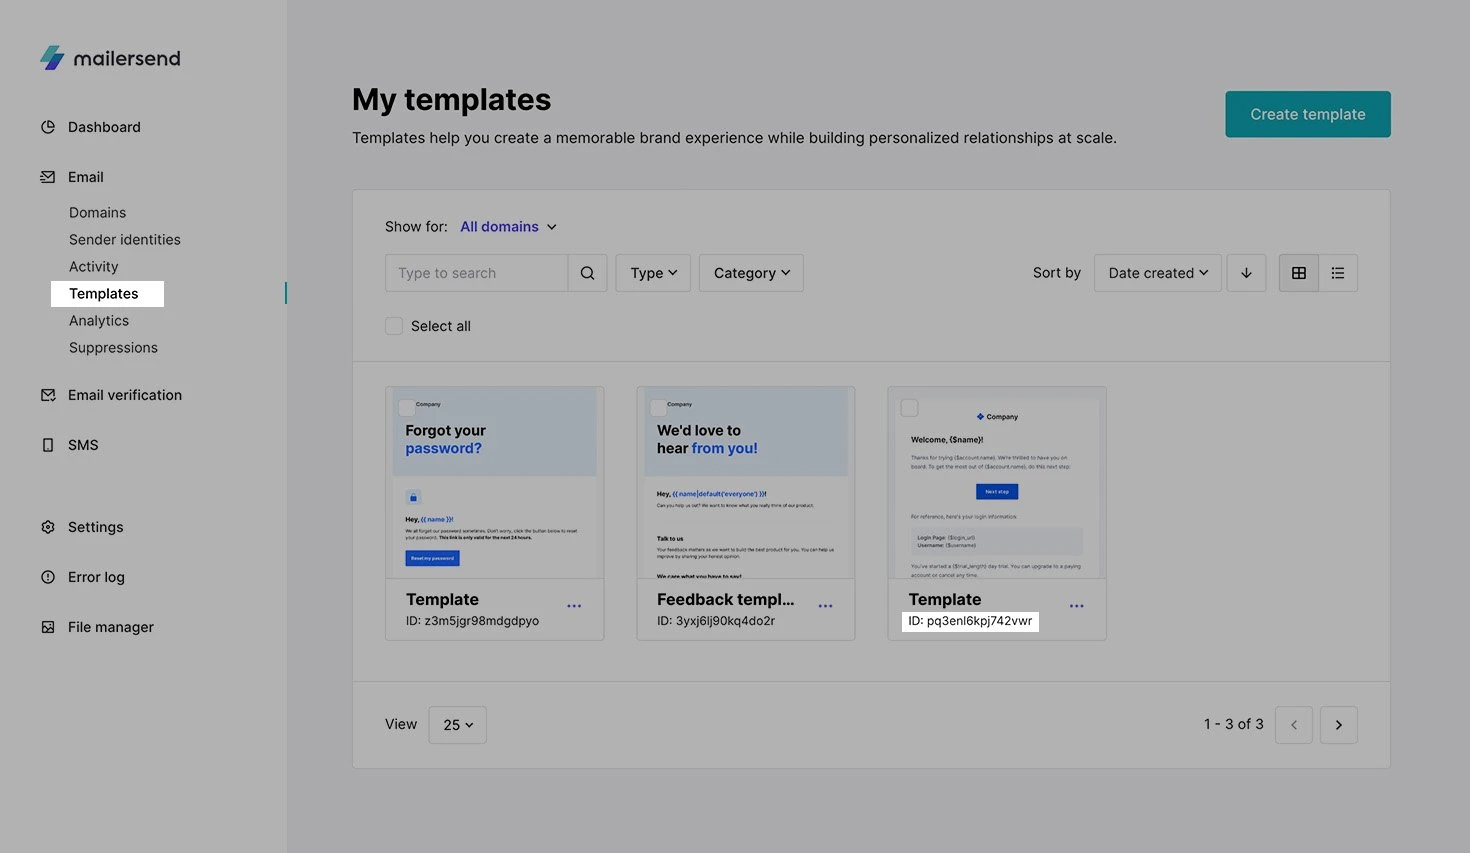Open Analytics in the Email submenu

[x=99, y=321]
